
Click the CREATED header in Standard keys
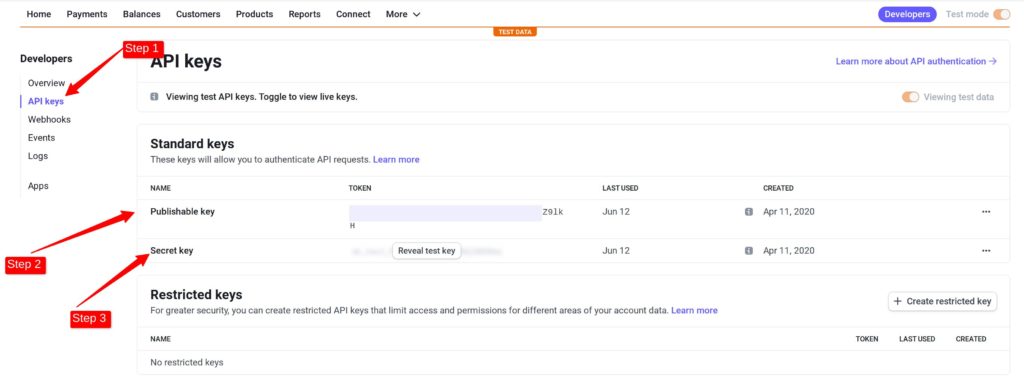tap(778, 188)
